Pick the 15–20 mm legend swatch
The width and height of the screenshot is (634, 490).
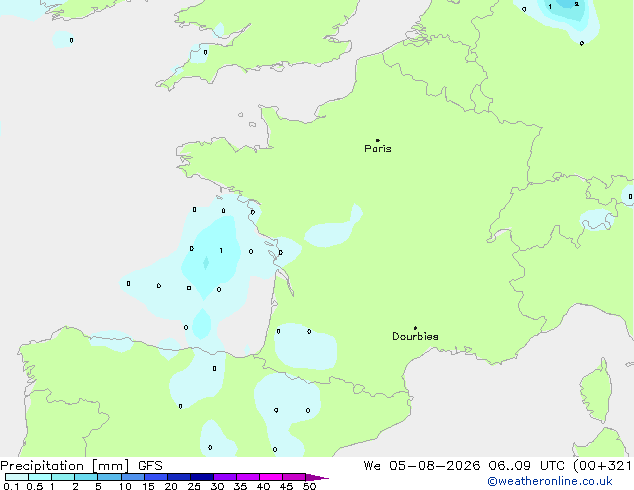[156, 477]
